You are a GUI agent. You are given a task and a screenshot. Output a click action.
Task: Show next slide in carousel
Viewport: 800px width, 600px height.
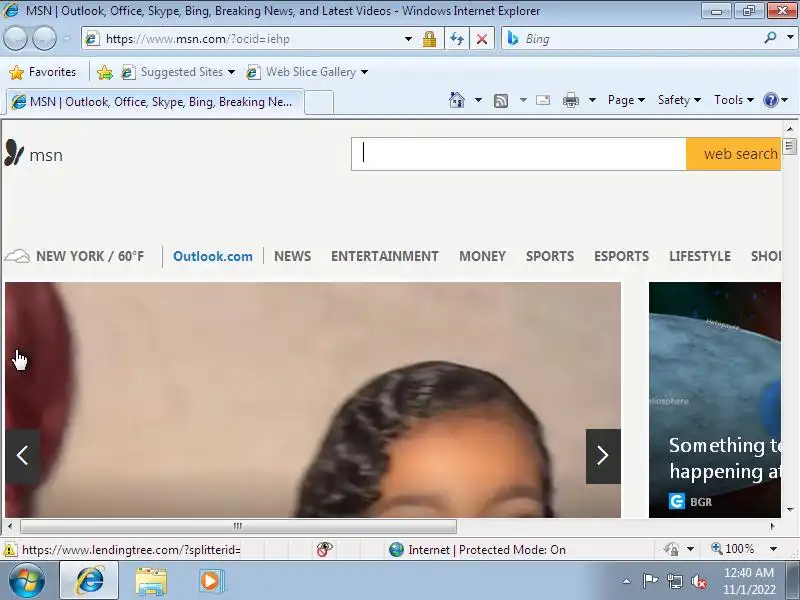[603, 456]
